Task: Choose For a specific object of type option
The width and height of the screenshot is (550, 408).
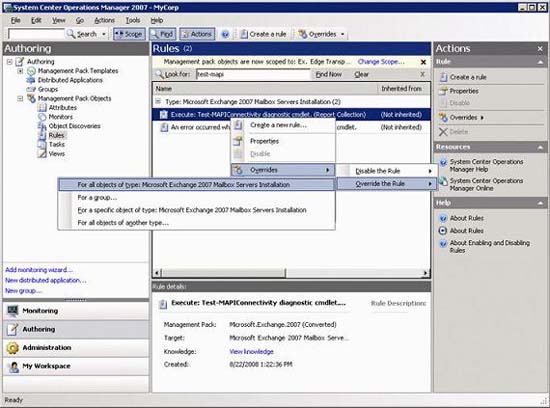Action: pos(196,210)
